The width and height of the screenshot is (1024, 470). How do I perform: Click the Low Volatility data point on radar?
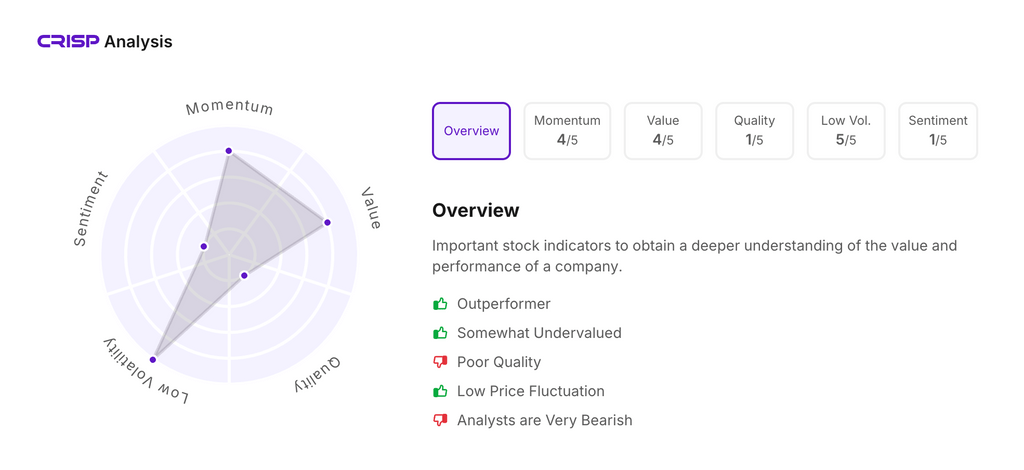pos(153,360)
